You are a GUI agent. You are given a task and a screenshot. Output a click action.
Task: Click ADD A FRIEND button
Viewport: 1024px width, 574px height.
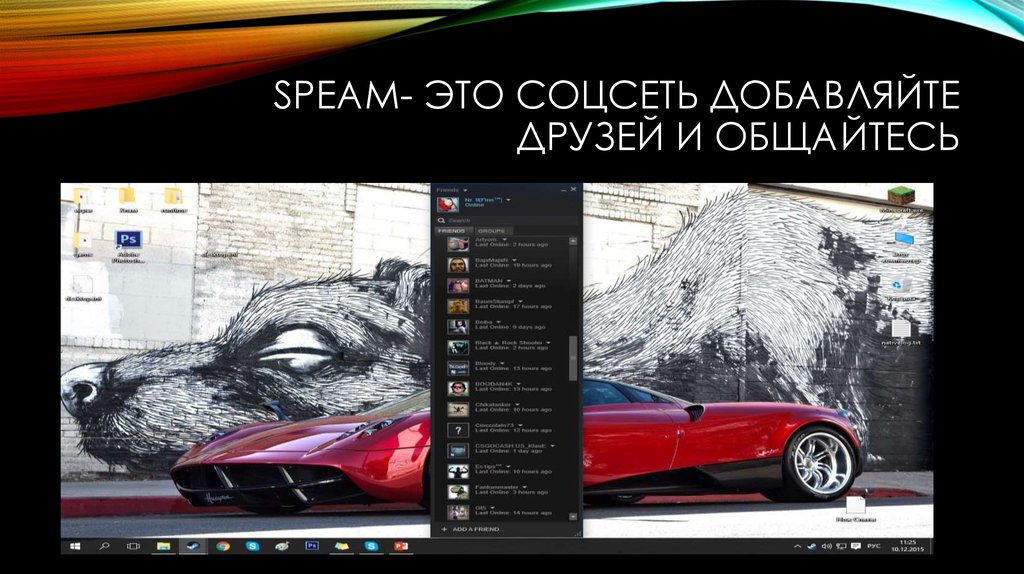[474, 529]
